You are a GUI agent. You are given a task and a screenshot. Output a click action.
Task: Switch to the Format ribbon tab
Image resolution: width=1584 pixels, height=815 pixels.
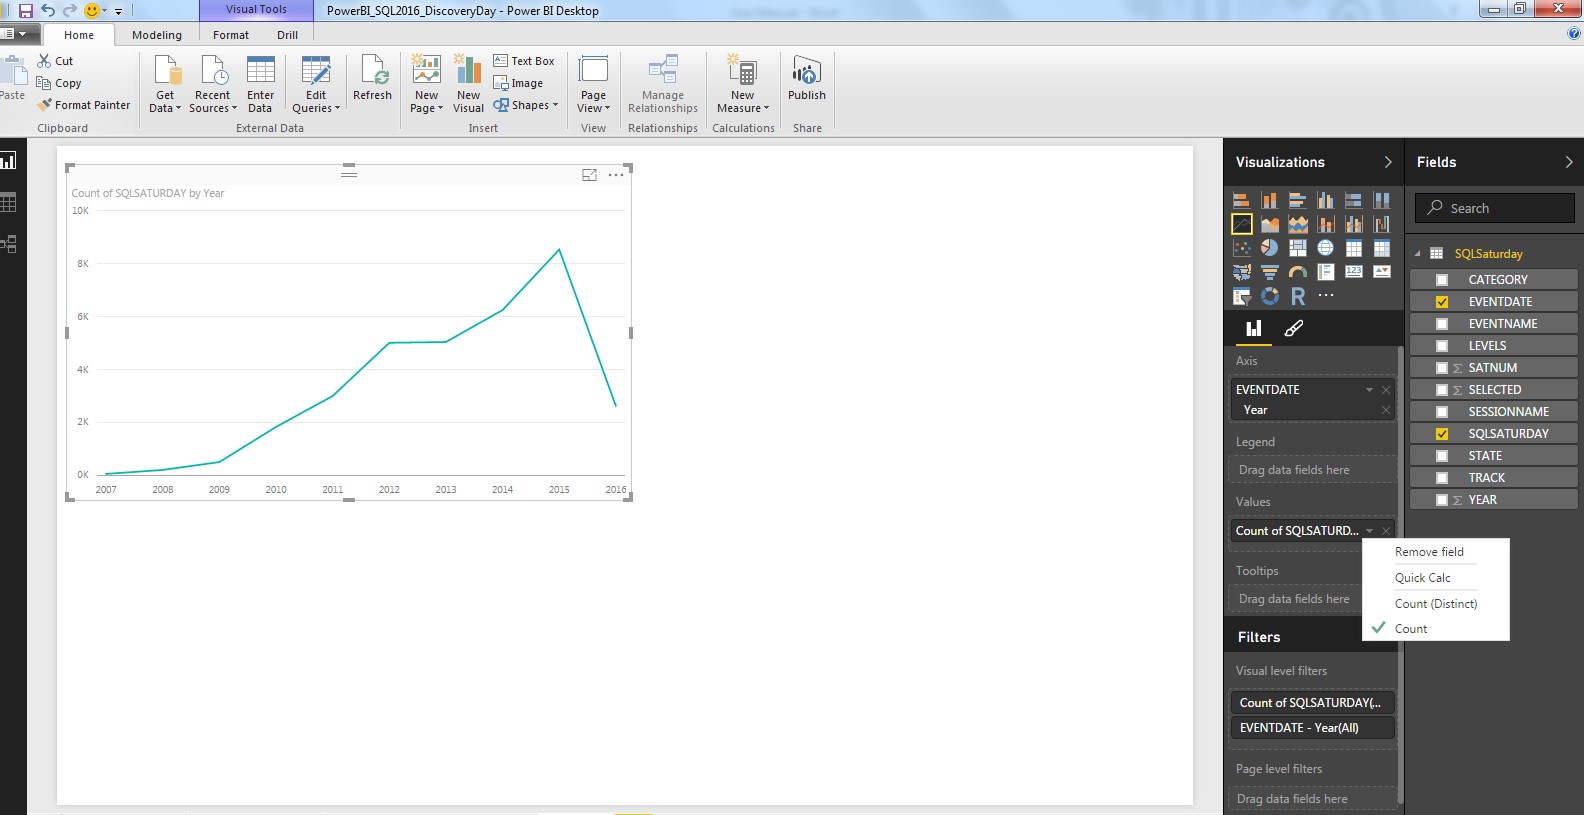click(x=231, y=35)
